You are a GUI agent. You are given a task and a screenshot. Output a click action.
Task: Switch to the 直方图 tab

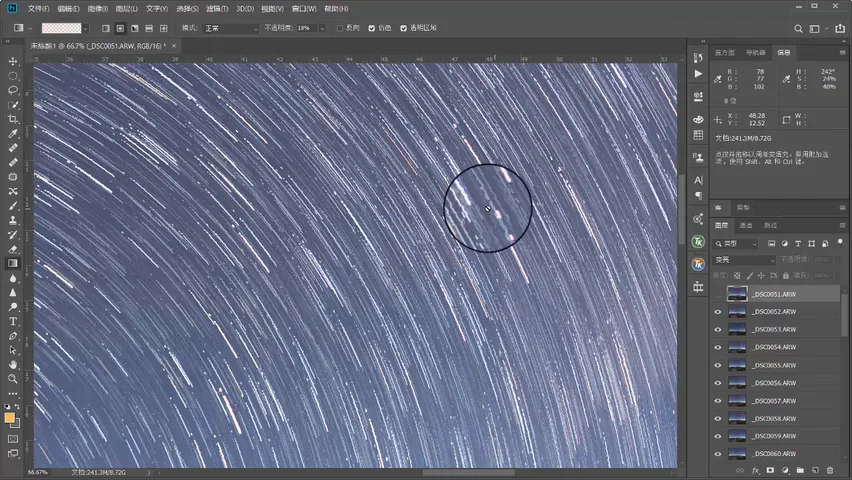pyautogui.click(x=724, y=53)
